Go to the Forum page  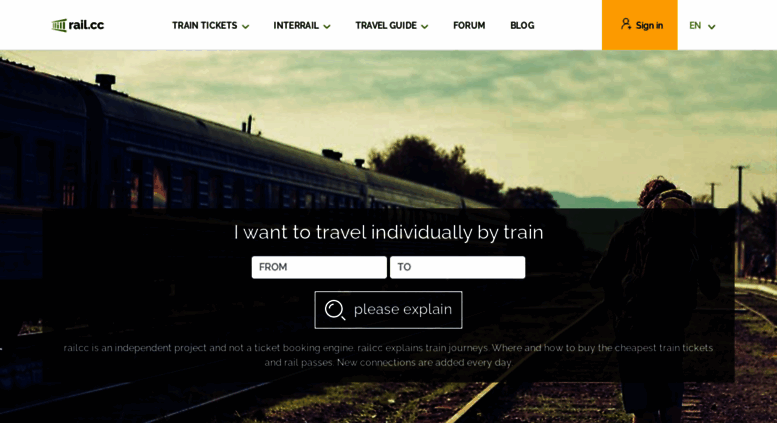(x=469, y=25)
